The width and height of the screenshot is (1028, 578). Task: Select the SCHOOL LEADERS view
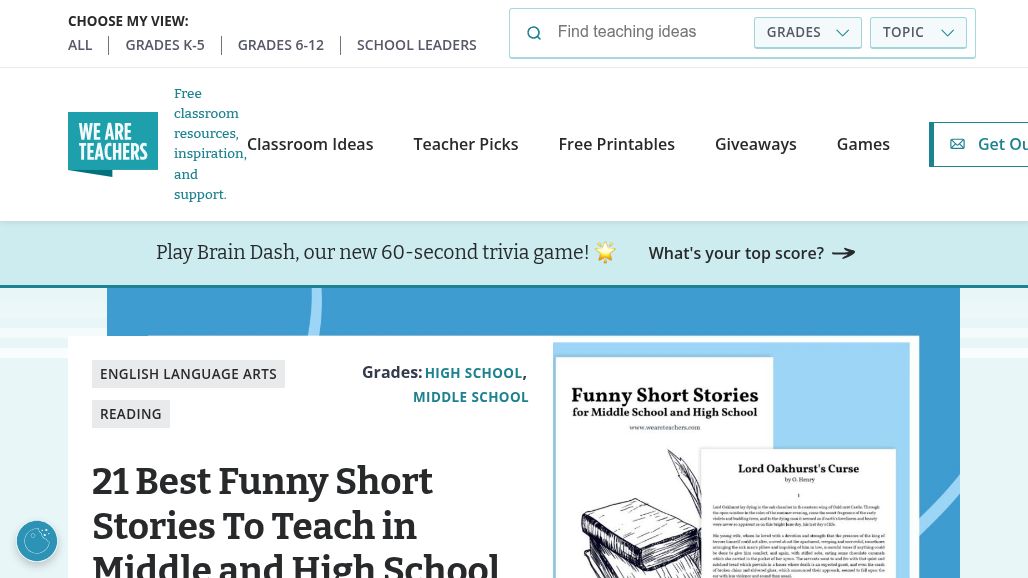pyautogui.click(x=416, y=45)
